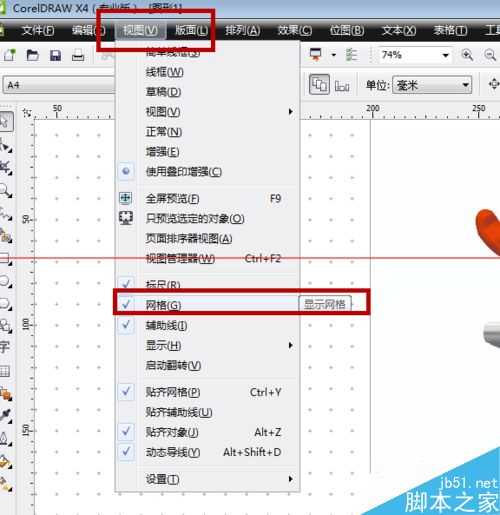The image size is (500, 515).
Task: Open 视图管理器(W) view manager
Action: (x=207, y=259)
